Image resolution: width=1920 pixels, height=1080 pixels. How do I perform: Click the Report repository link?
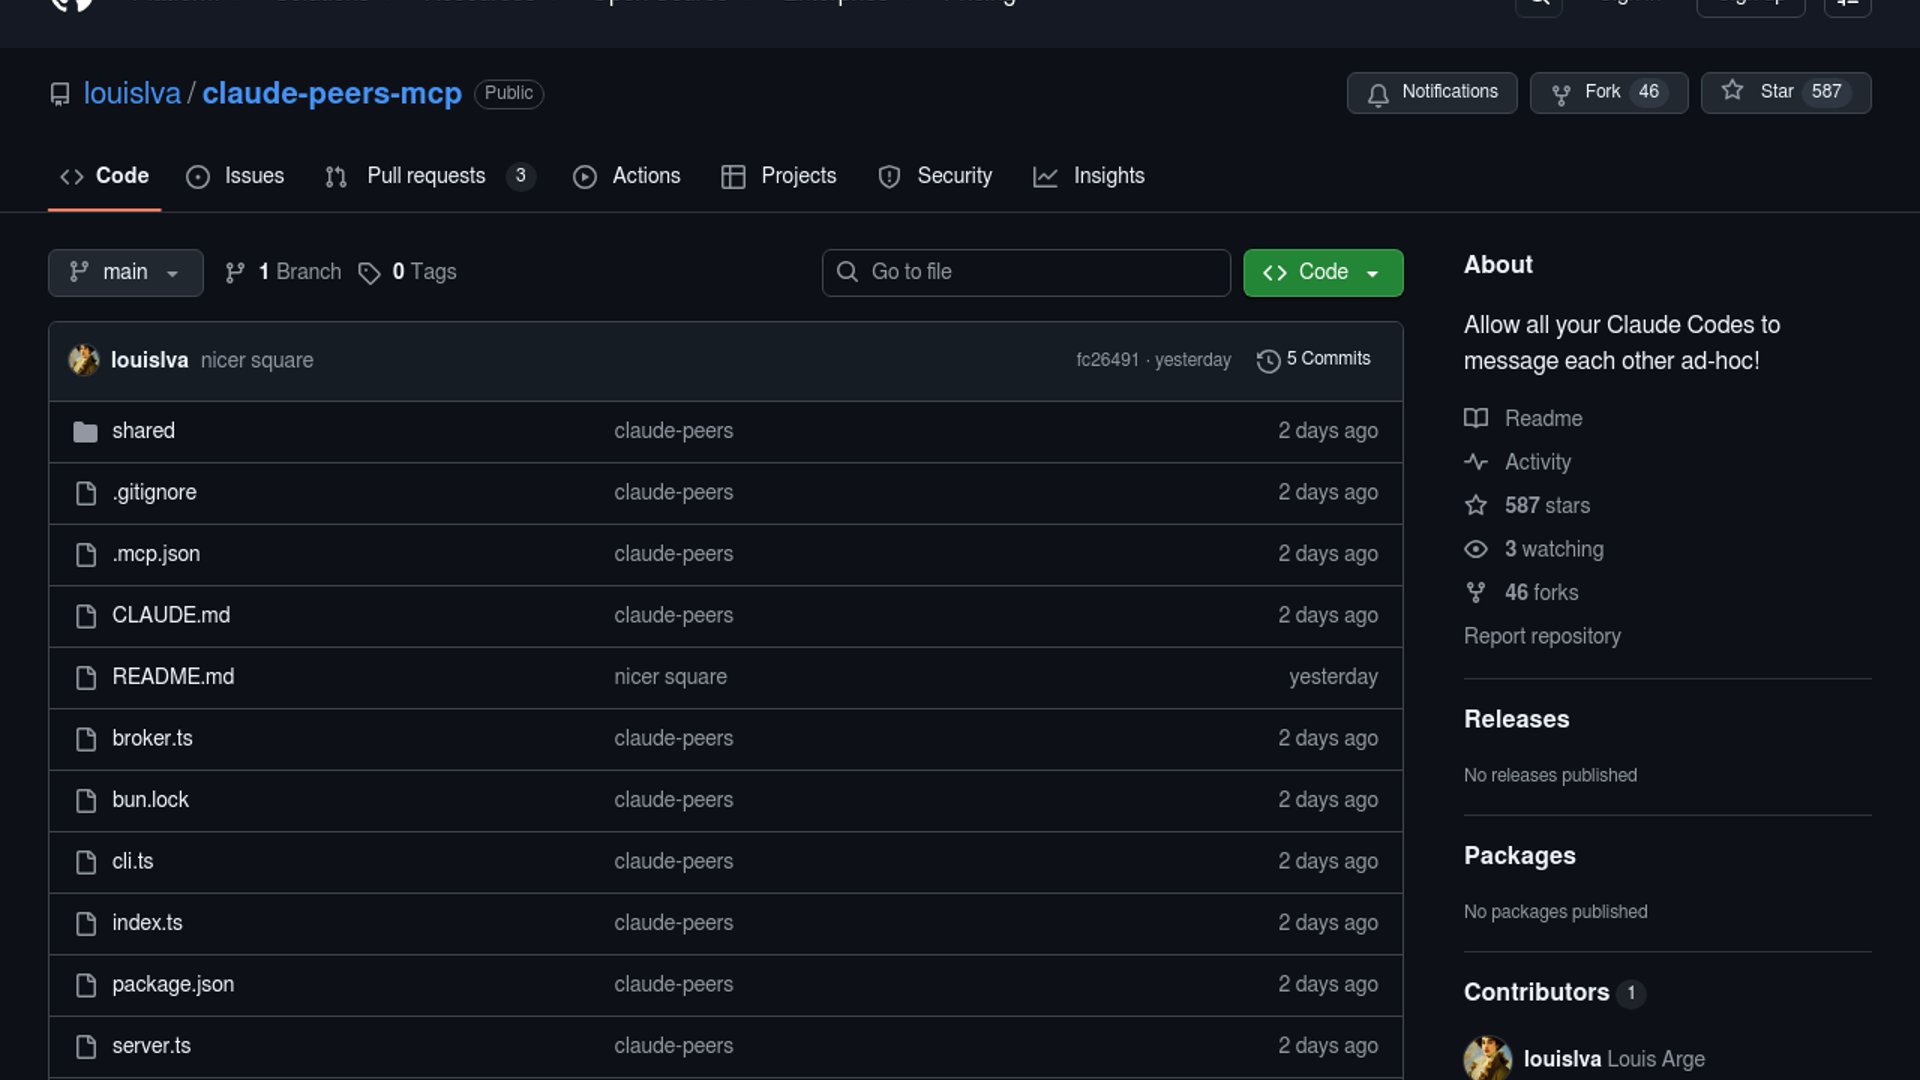tap(1541, 636)
